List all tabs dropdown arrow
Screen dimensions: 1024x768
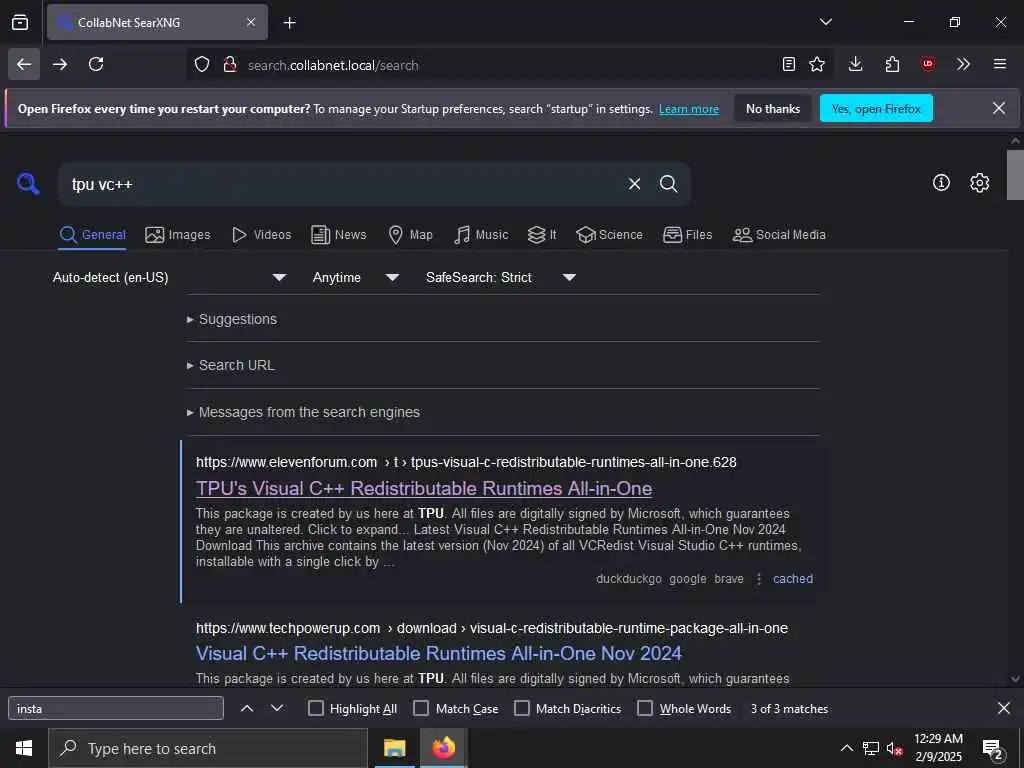825,22
